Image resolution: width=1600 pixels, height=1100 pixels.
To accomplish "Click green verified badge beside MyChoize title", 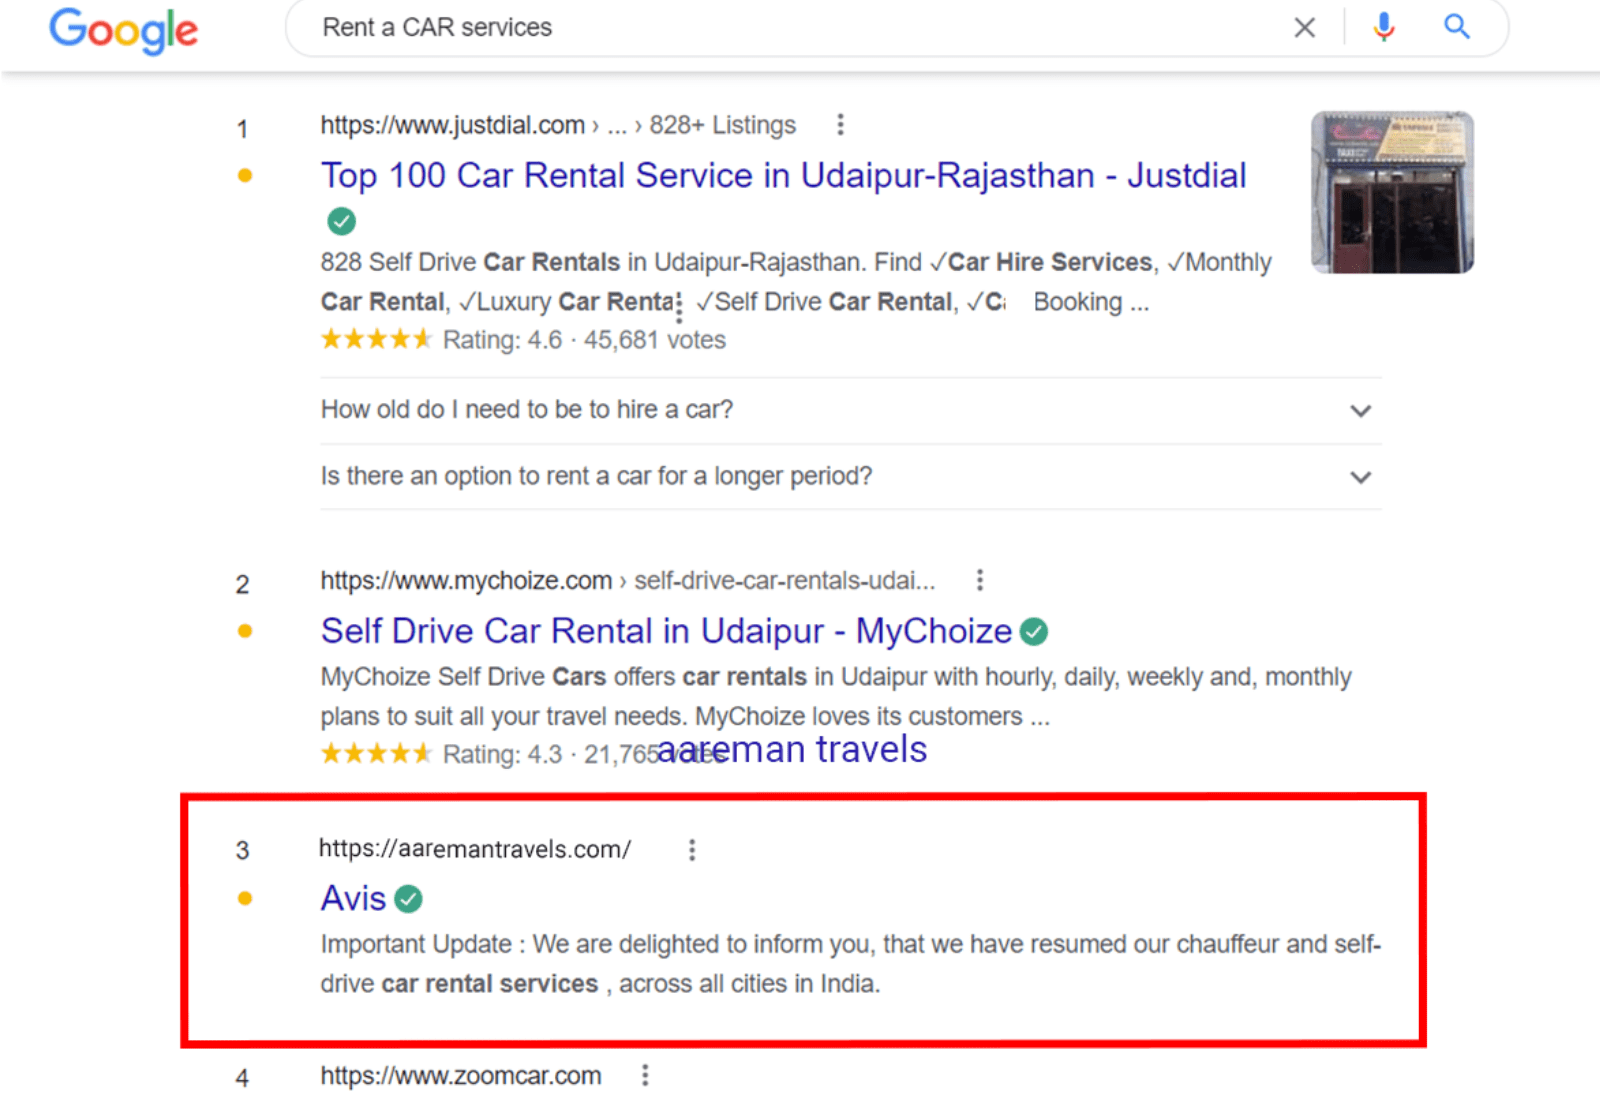I will 1035,632.
